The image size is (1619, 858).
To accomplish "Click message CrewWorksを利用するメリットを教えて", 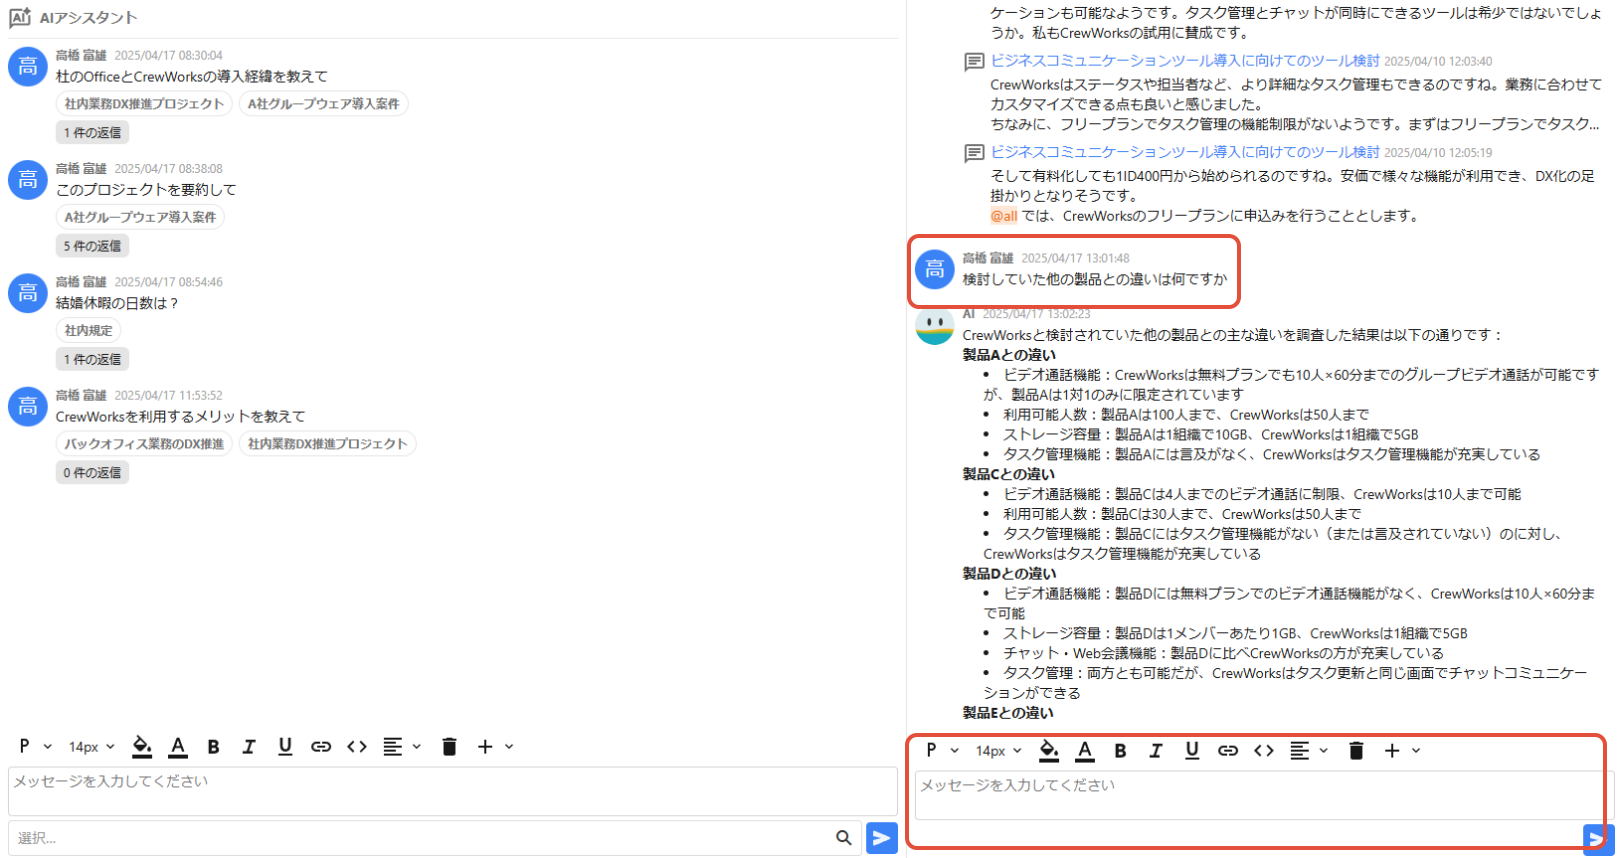I will click(181, 417).
